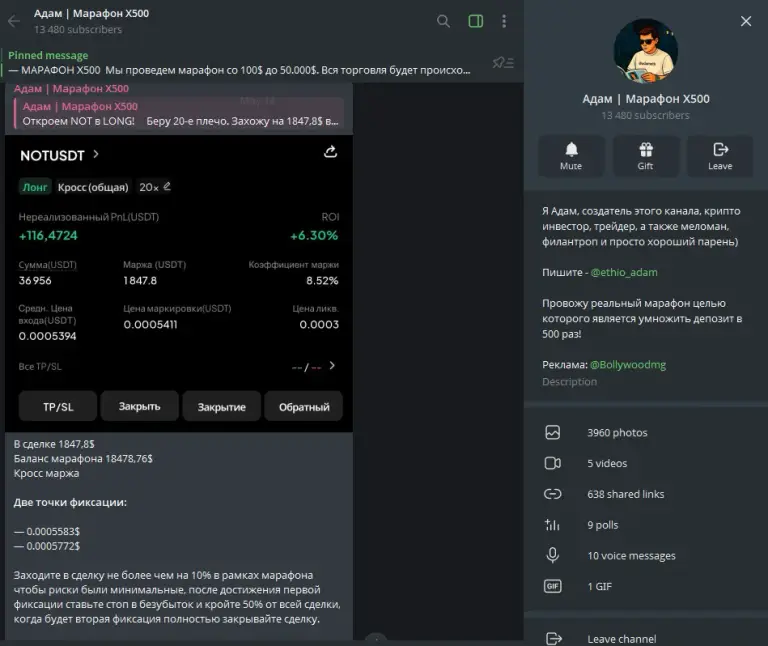Click the Leave button under subscribers
The height and width of the screenshot is (646, 768).
click(720, 156)
